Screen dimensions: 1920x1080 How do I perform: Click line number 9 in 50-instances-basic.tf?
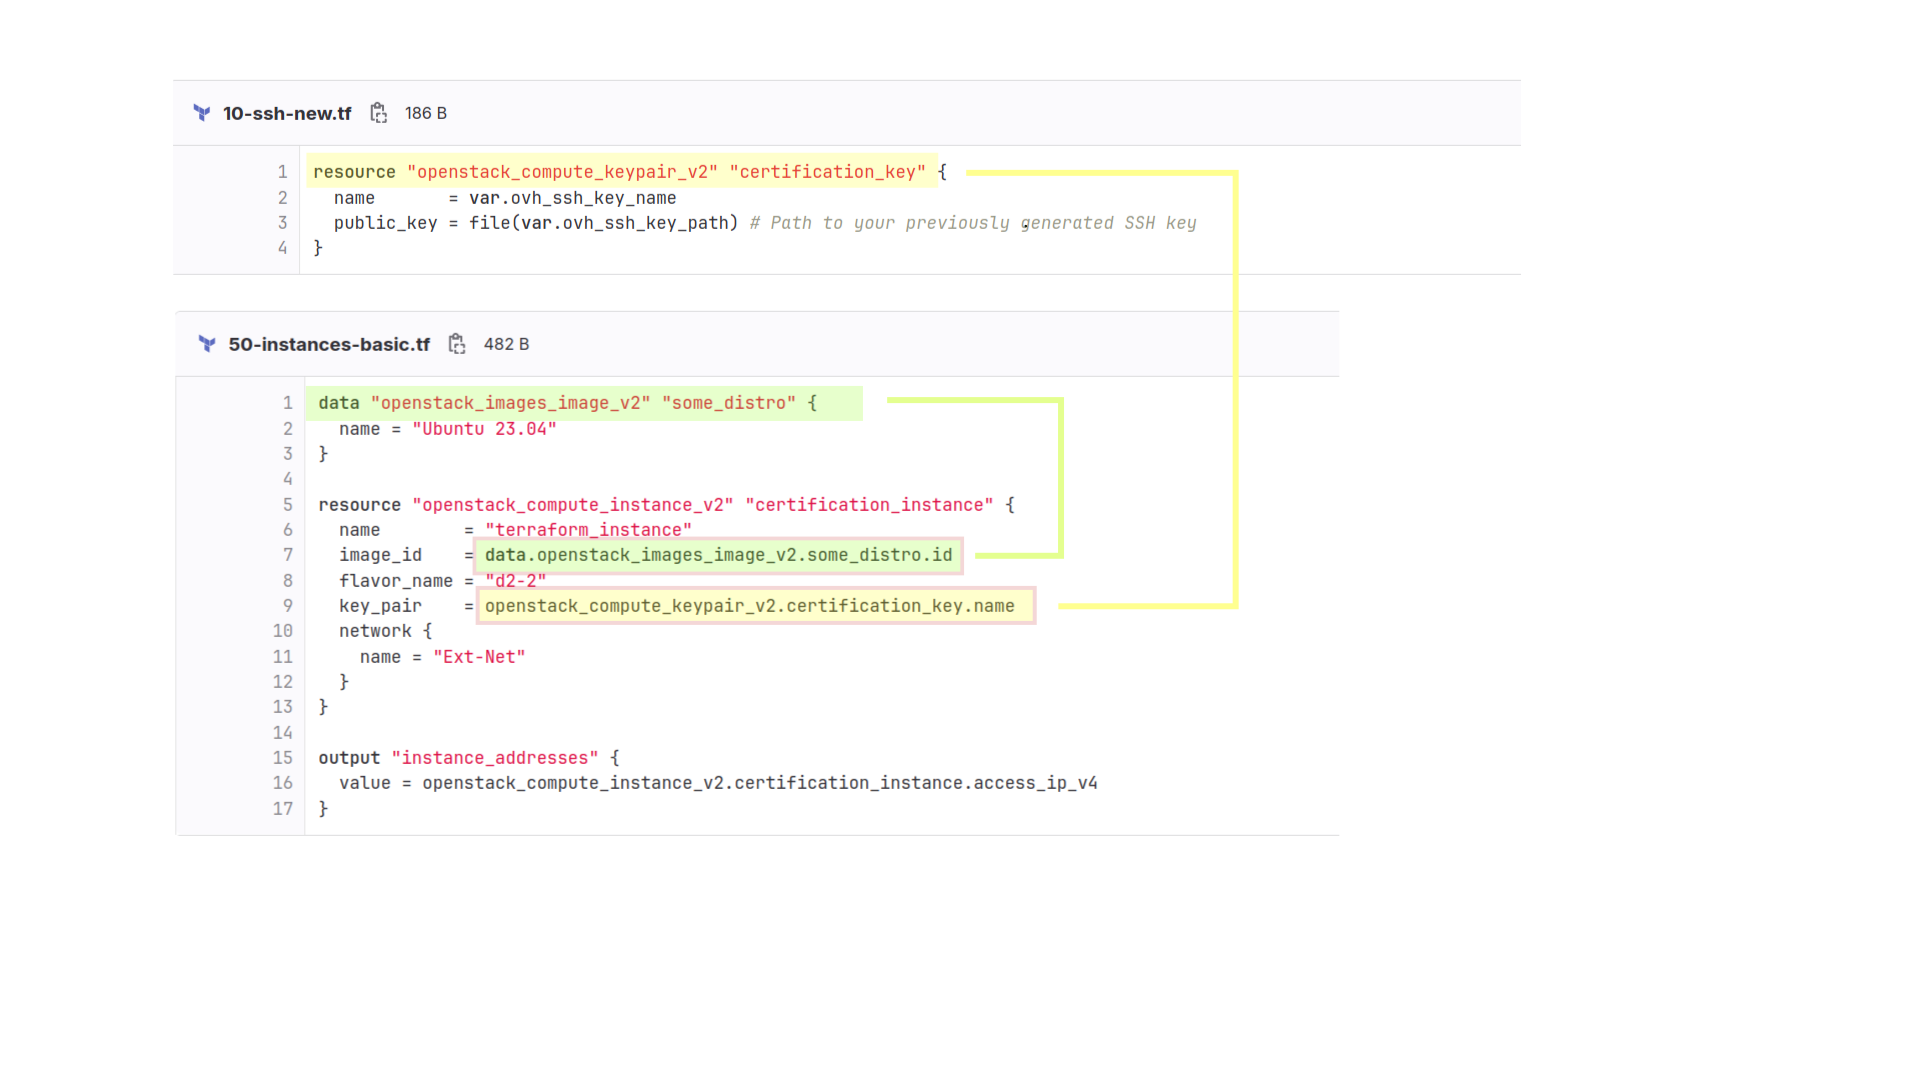tap(288, 606)
